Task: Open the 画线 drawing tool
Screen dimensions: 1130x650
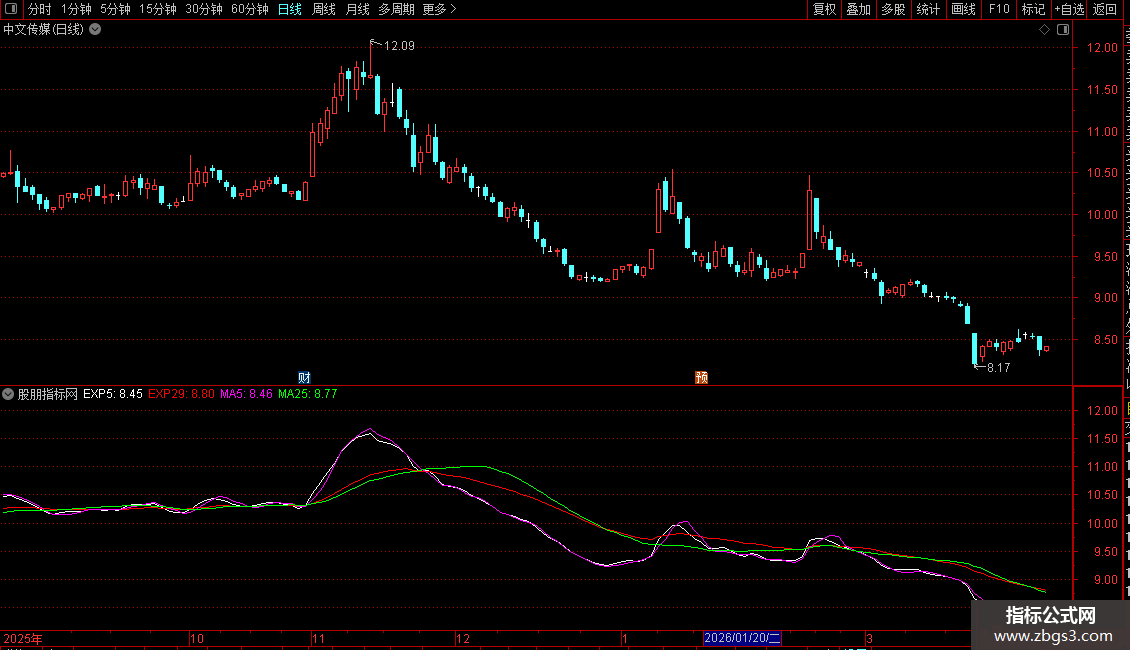Action: tap(963, 9)
